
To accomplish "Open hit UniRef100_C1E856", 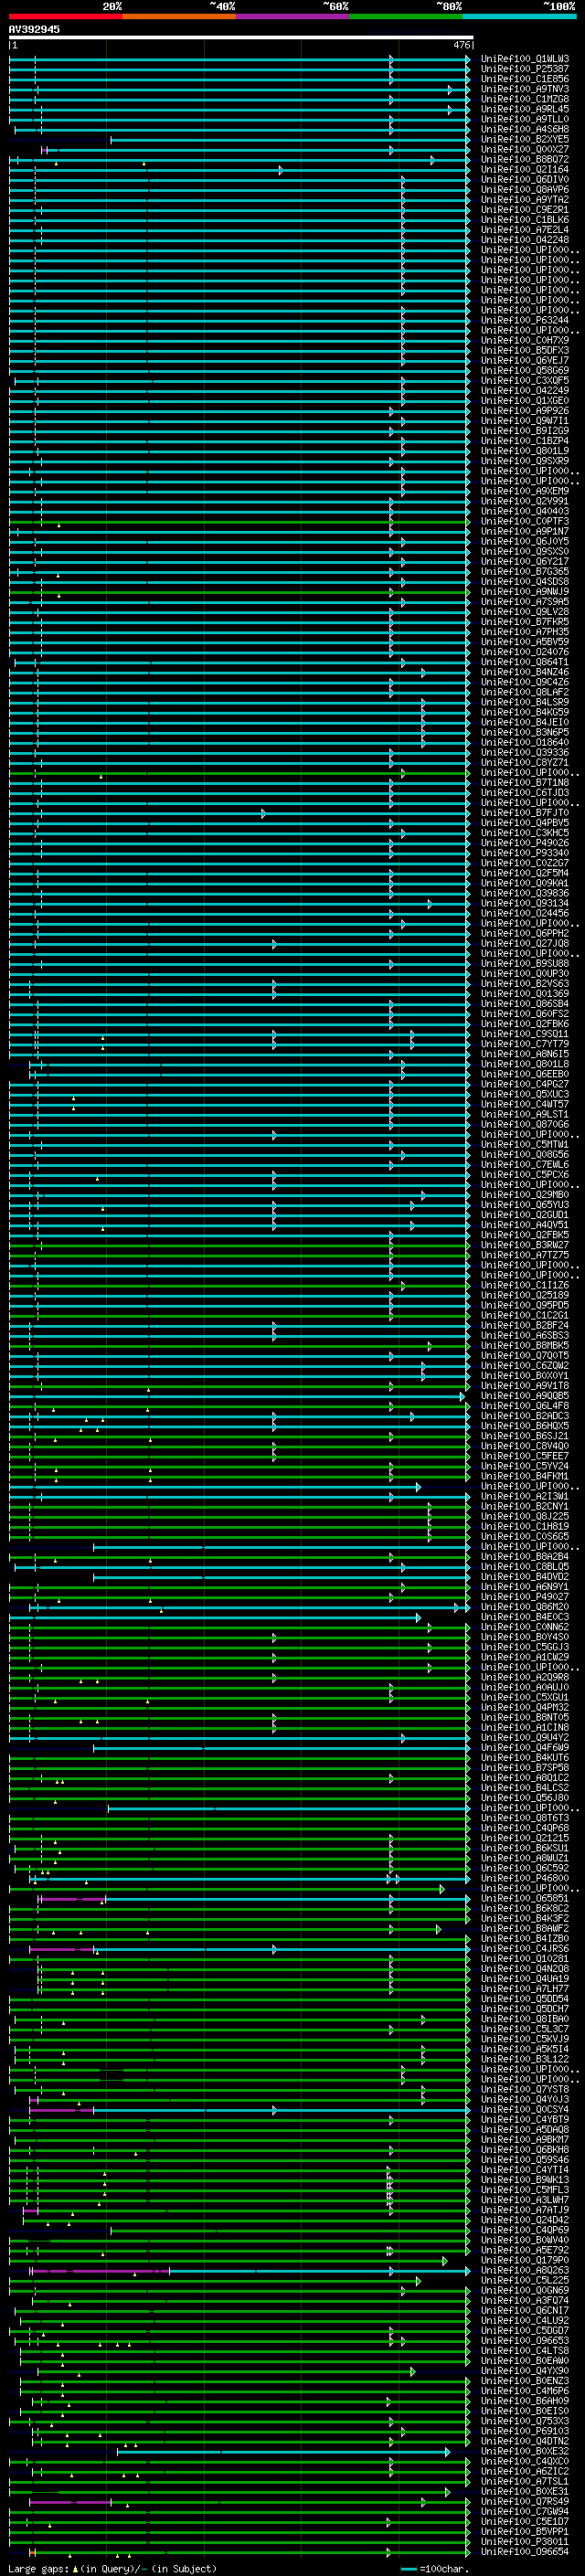I will point(525,79).
